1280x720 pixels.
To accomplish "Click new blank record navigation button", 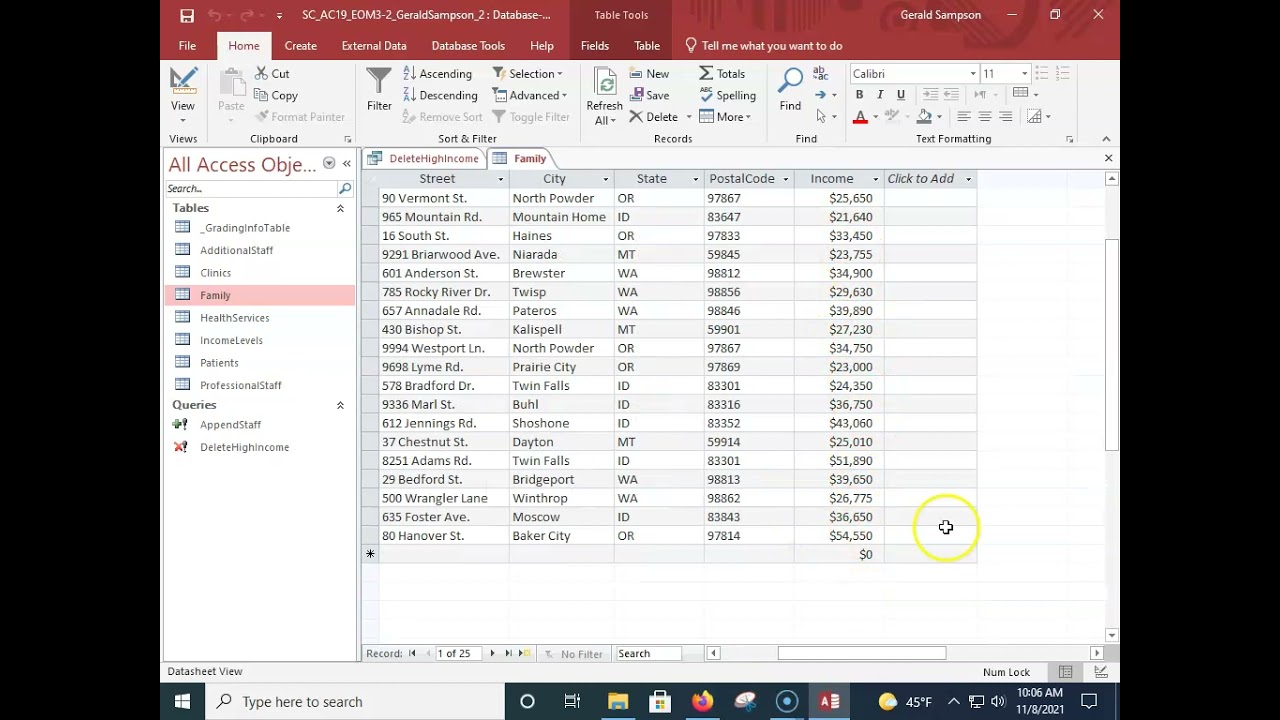I will pyautogui.click(x=526, y=653).
